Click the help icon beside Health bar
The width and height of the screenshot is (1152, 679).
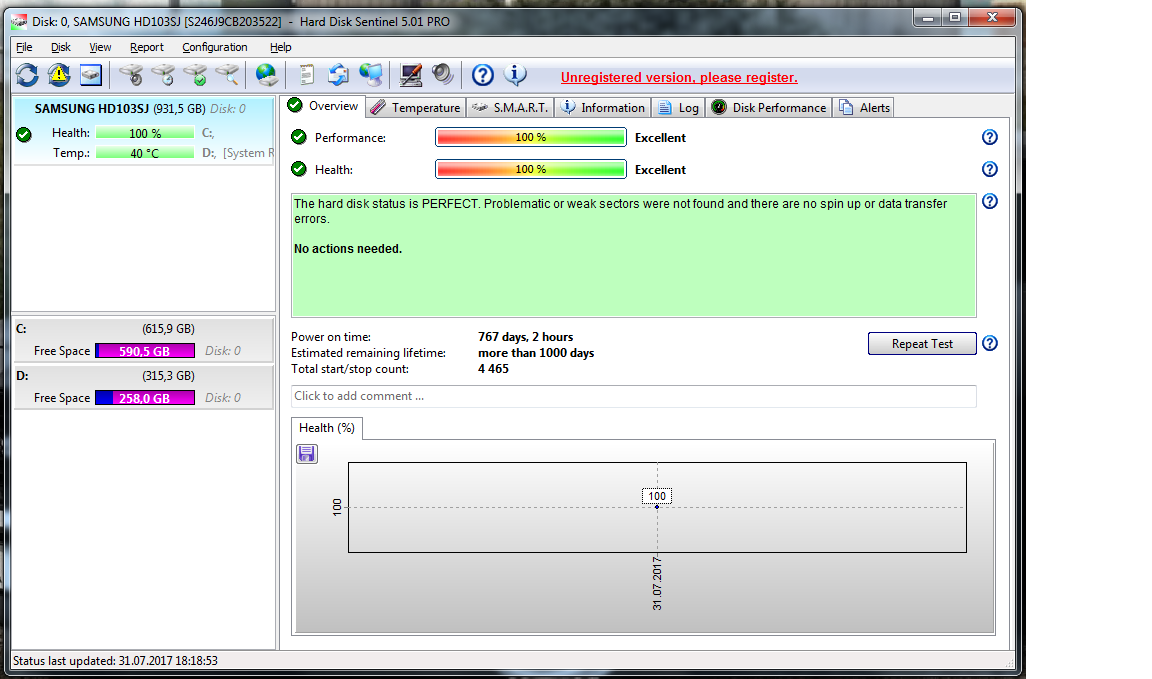click(990, 169)
